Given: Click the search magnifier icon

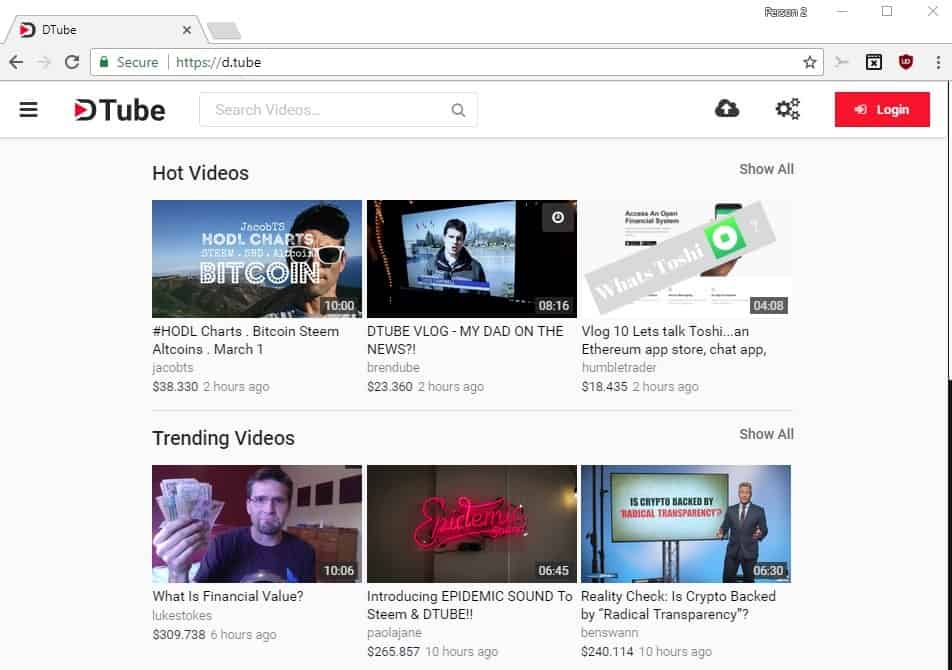Looking at the screenshot, I should pos(458,110).
